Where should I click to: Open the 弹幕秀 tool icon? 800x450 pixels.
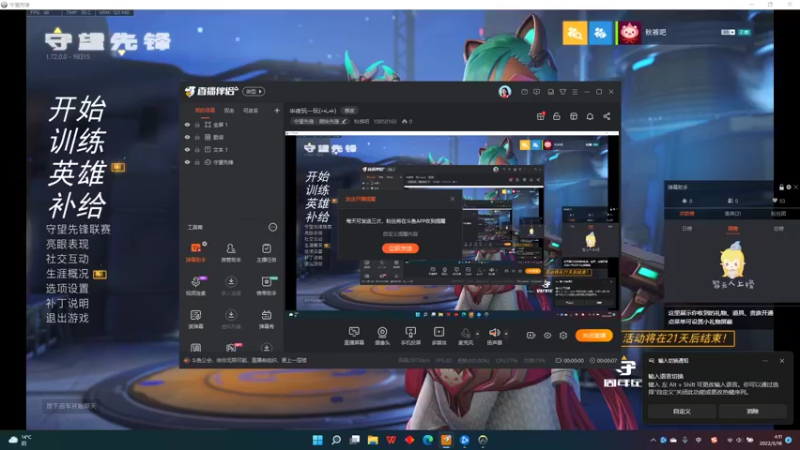[266, 319]
